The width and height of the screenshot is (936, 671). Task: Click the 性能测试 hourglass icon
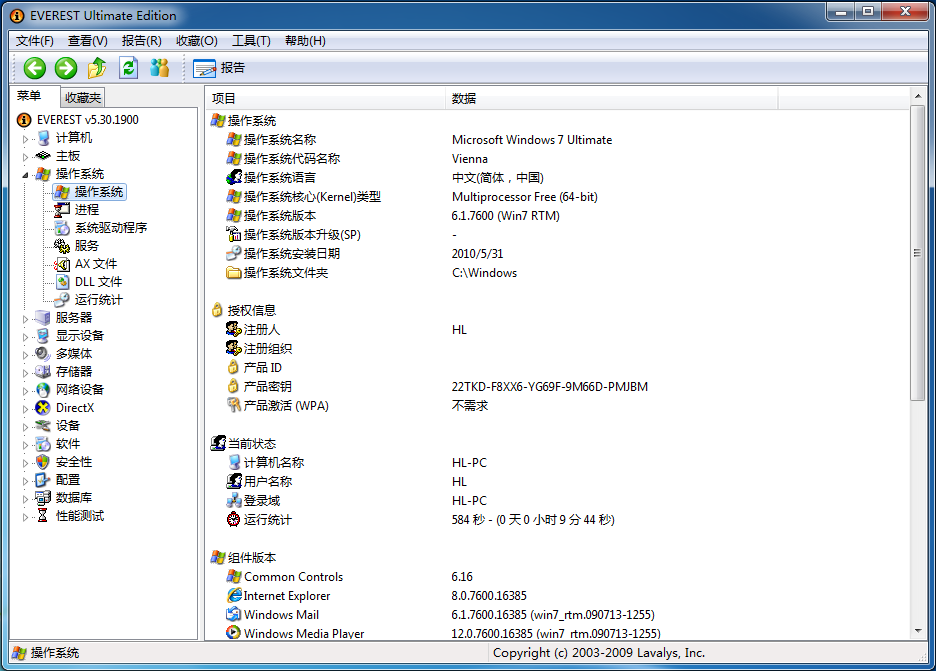coord(42,516)
